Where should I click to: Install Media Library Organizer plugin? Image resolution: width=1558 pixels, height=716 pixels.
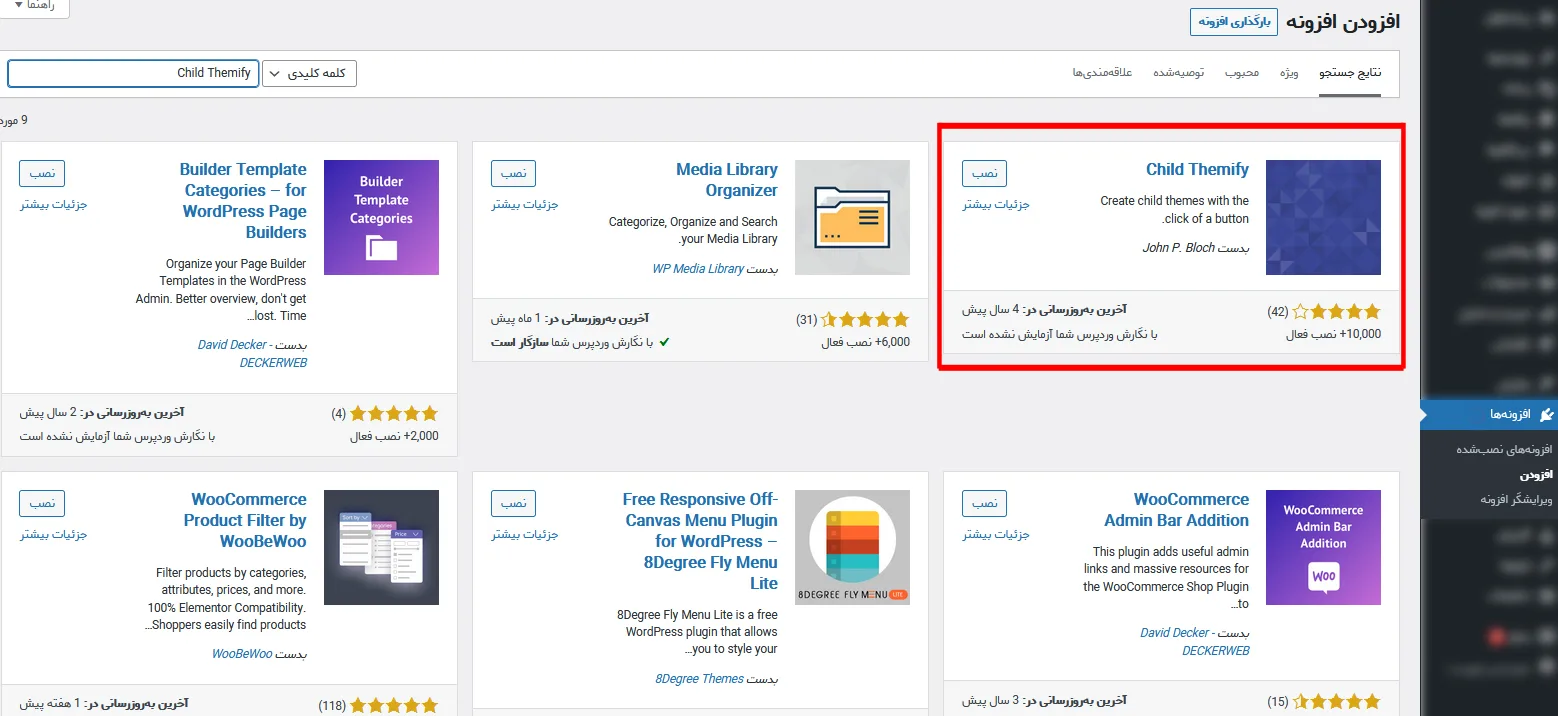[x=514, y=173]
